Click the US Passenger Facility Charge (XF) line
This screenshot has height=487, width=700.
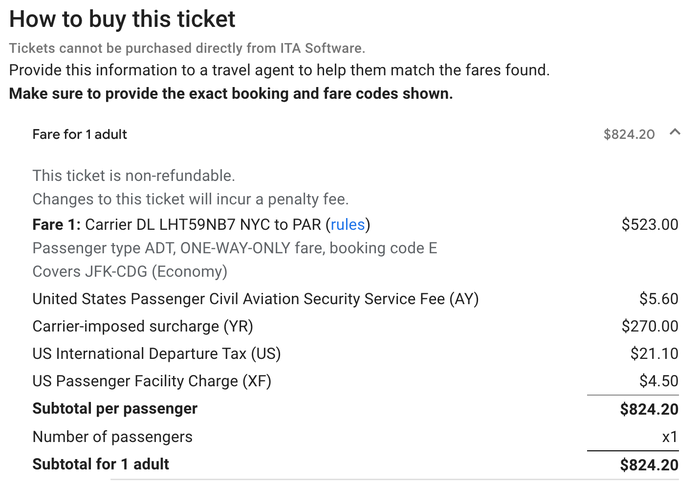(151, 381)
